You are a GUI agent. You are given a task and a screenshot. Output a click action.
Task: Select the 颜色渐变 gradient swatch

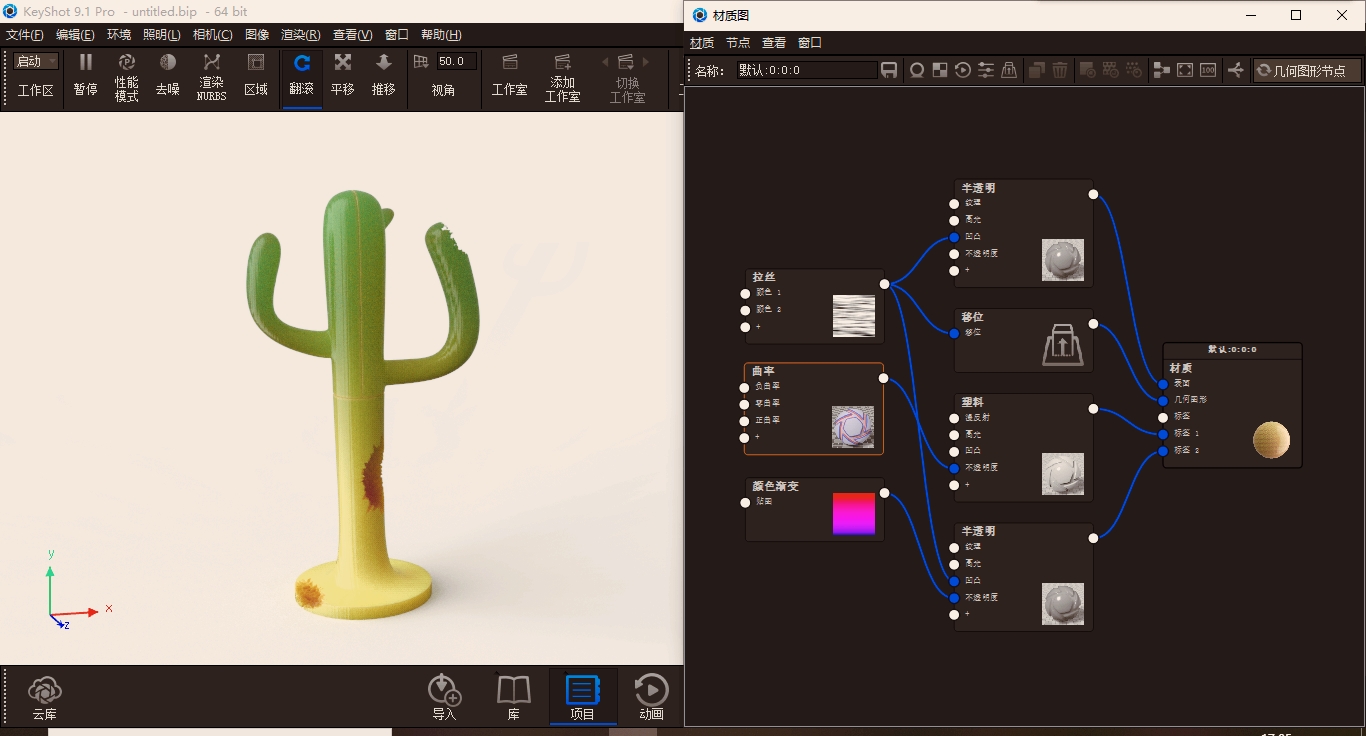click(855, 512)
